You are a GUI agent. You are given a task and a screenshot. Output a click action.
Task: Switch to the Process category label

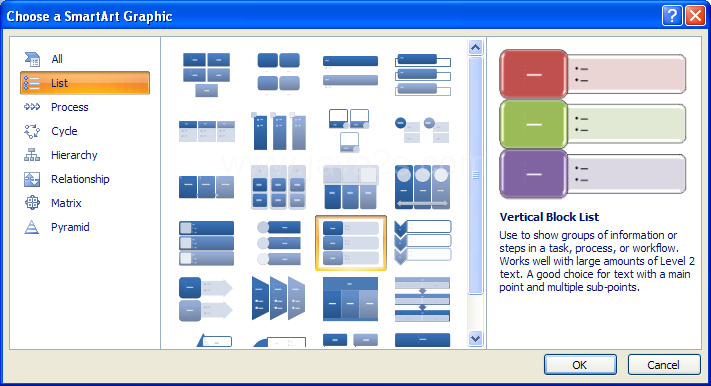pyautogui.click(x=69, y=107)
